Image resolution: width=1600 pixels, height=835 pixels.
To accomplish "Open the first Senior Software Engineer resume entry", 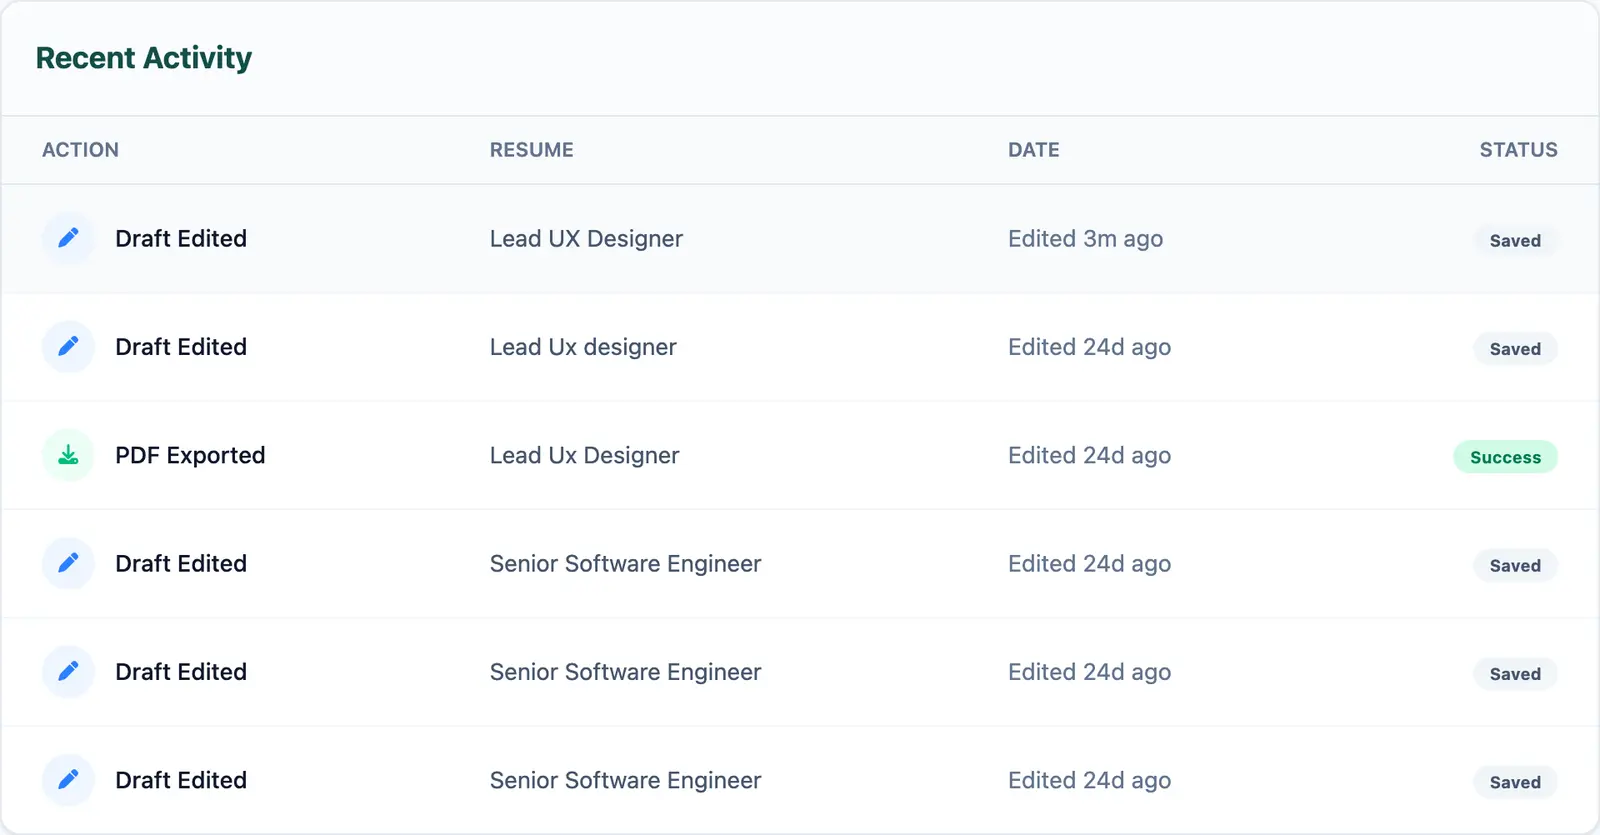I will click(x=625, y=564).
